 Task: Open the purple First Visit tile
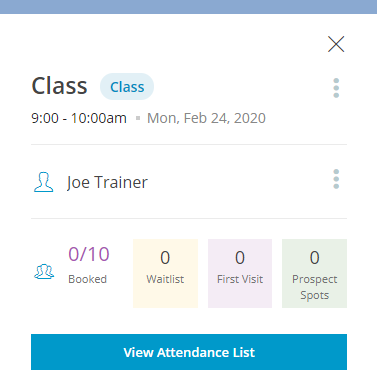coord(240,273)
